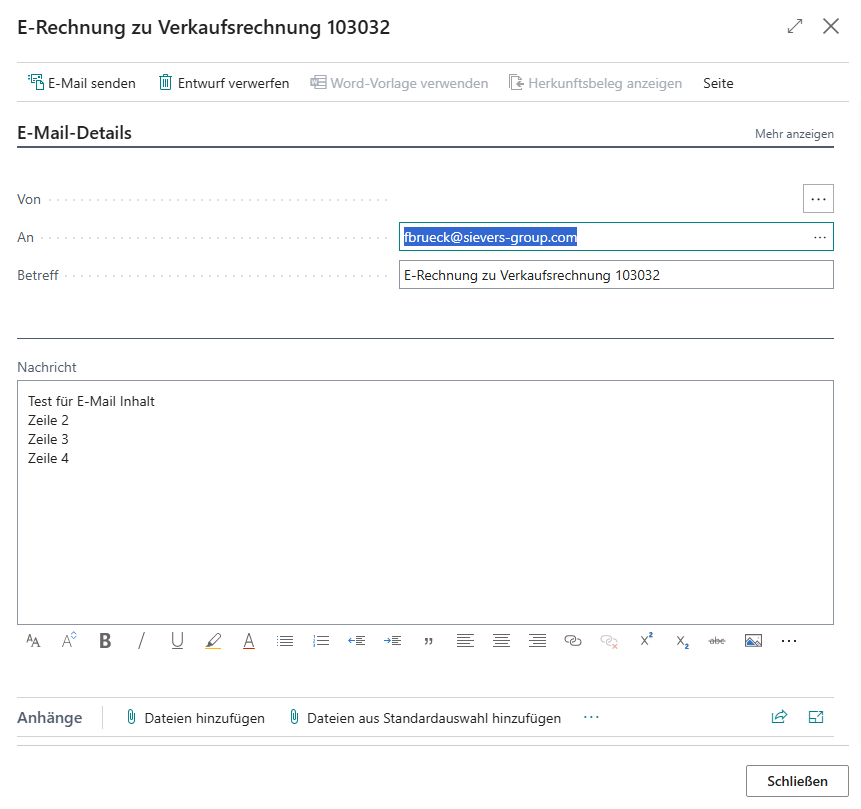Apply superscript formatting
Screen dimensions: 861x809
(645, 640)
